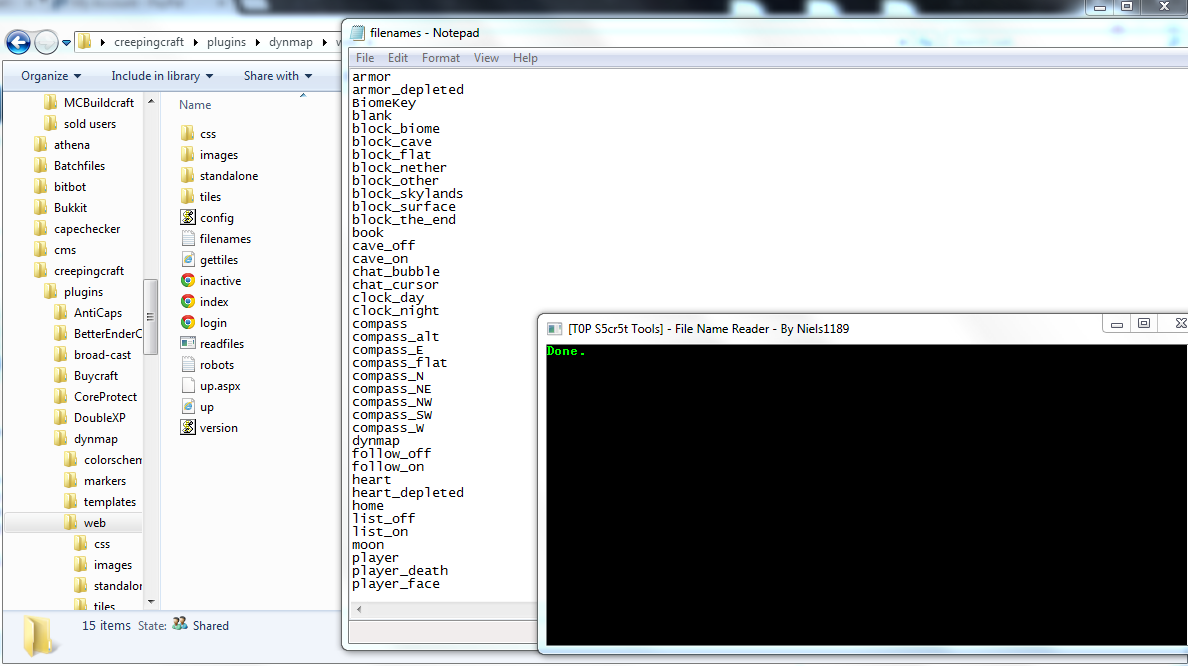Open the css folder in file list
Screen dimensions: 1188x666
point(199,133)
